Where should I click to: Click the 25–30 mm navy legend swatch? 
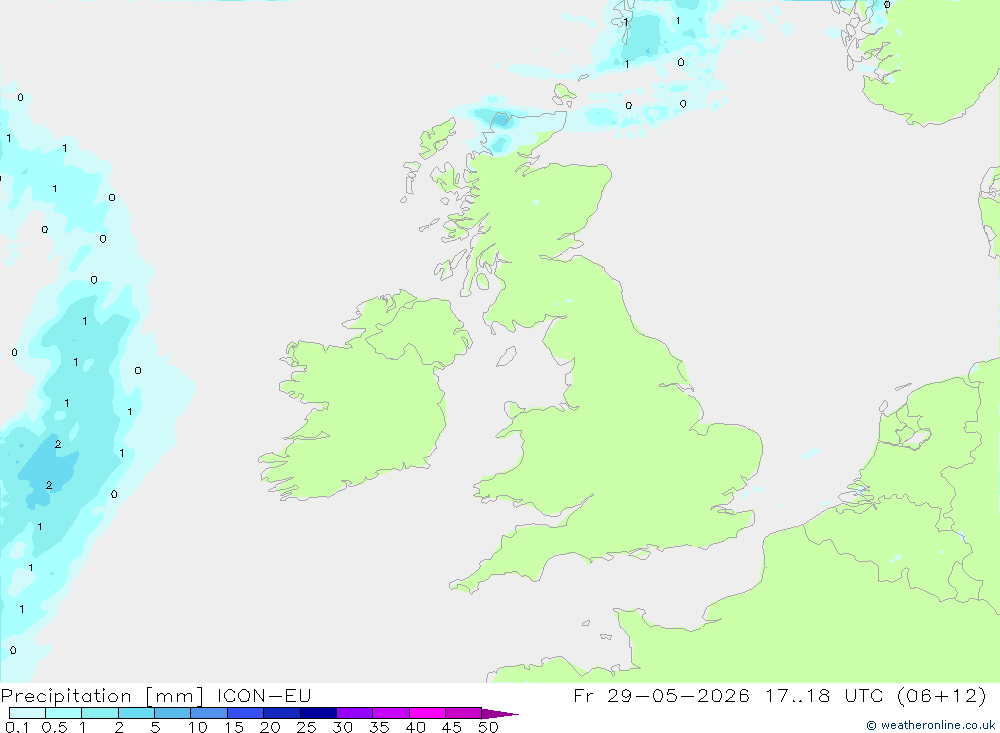(318, 713)
